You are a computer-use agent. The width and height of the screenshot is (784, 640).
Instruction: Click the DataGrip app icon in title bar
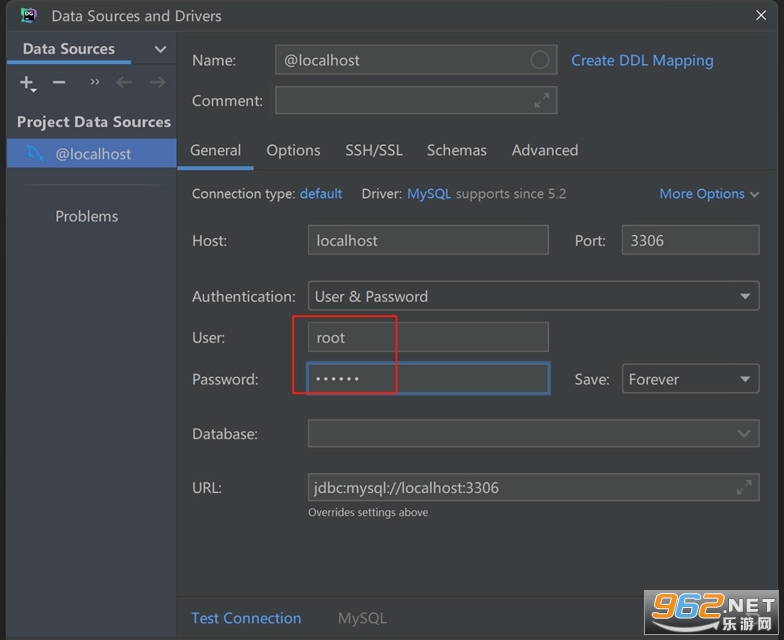point(28,16)
